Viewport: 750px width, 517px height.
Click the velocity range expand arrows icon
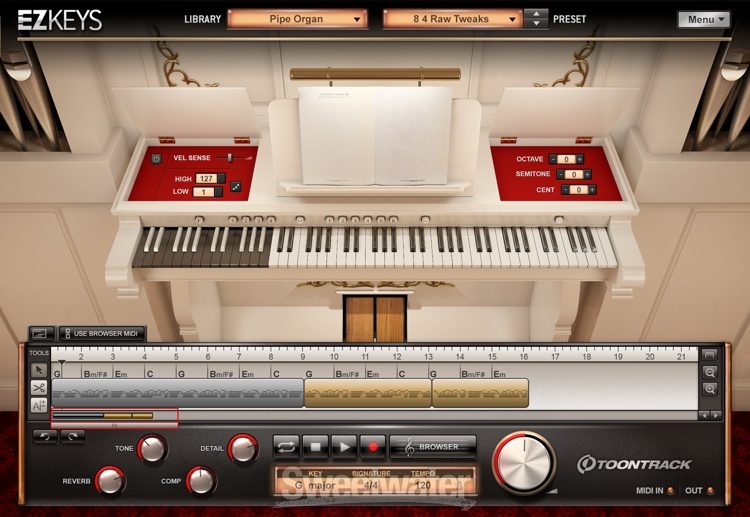(x=235, y=187)
